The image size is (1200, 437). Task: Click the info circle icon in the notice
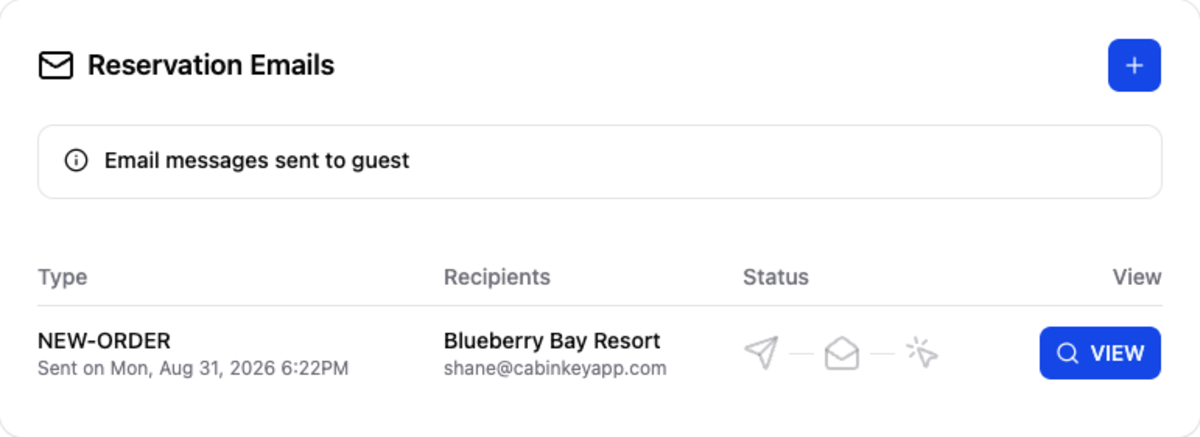[x=76, y=160]
